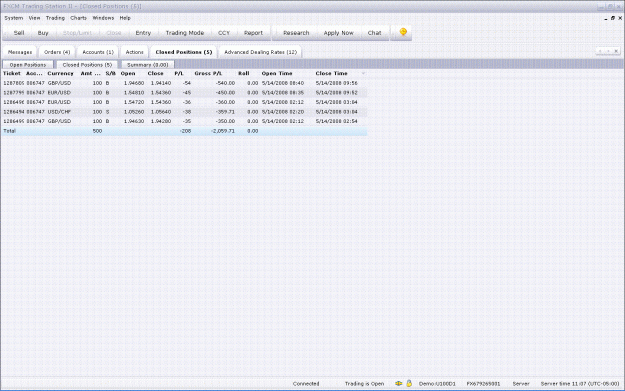Screen dimensions: 625x391
Task: Select the close price 1.94280 cell
Action: click(161, 121)
